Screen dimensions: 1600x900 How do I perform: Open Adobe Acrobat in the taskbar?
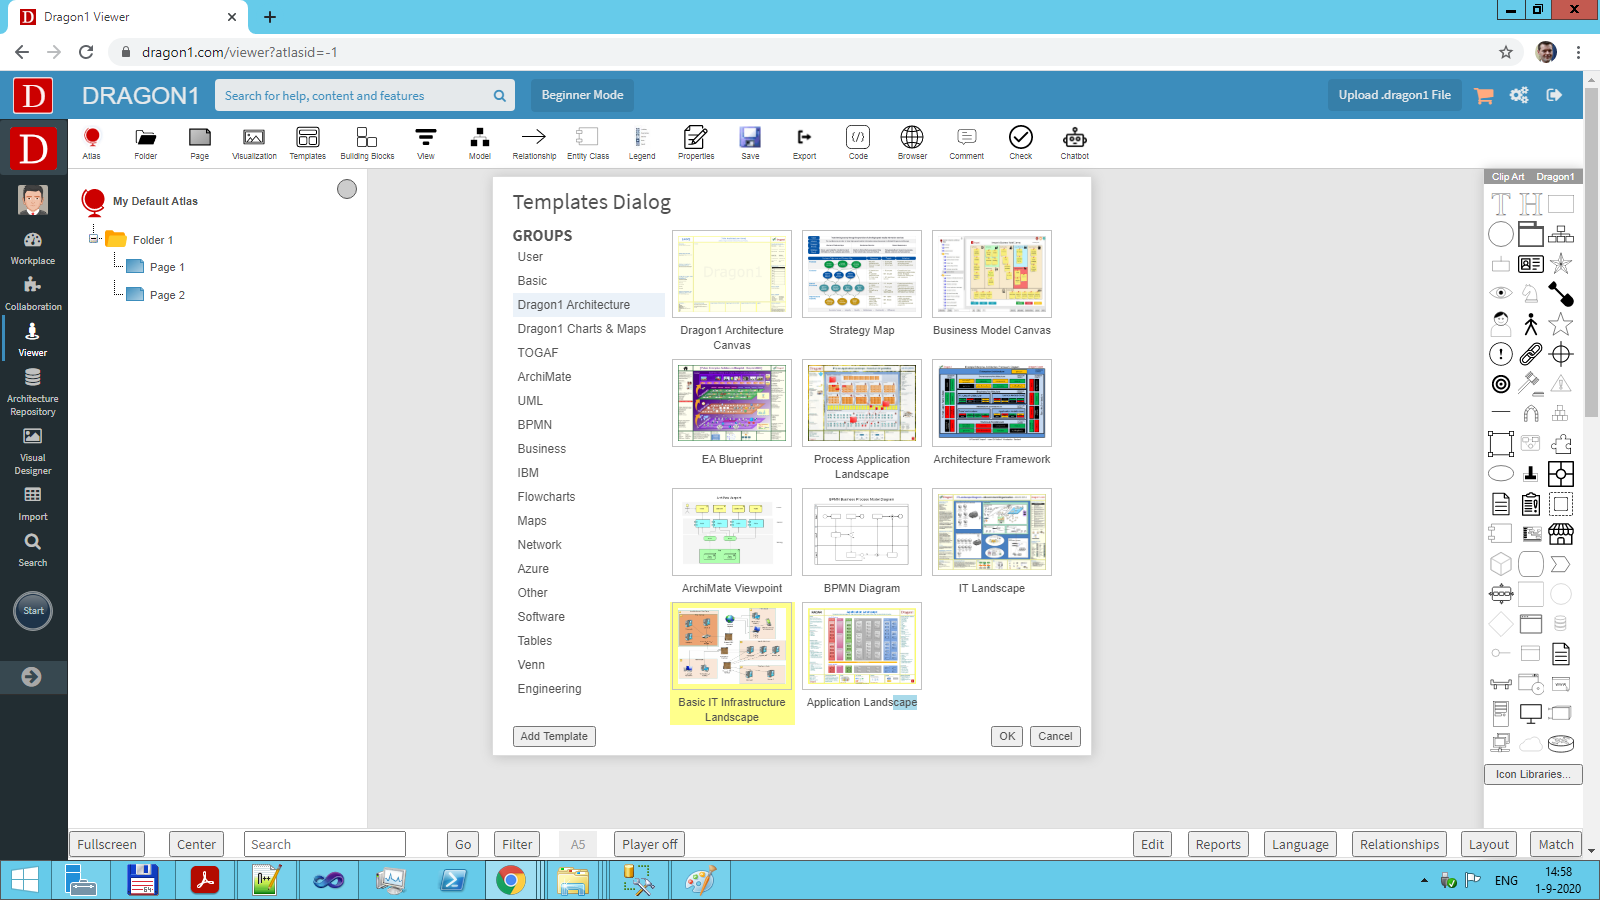click(x=205, y=880)
